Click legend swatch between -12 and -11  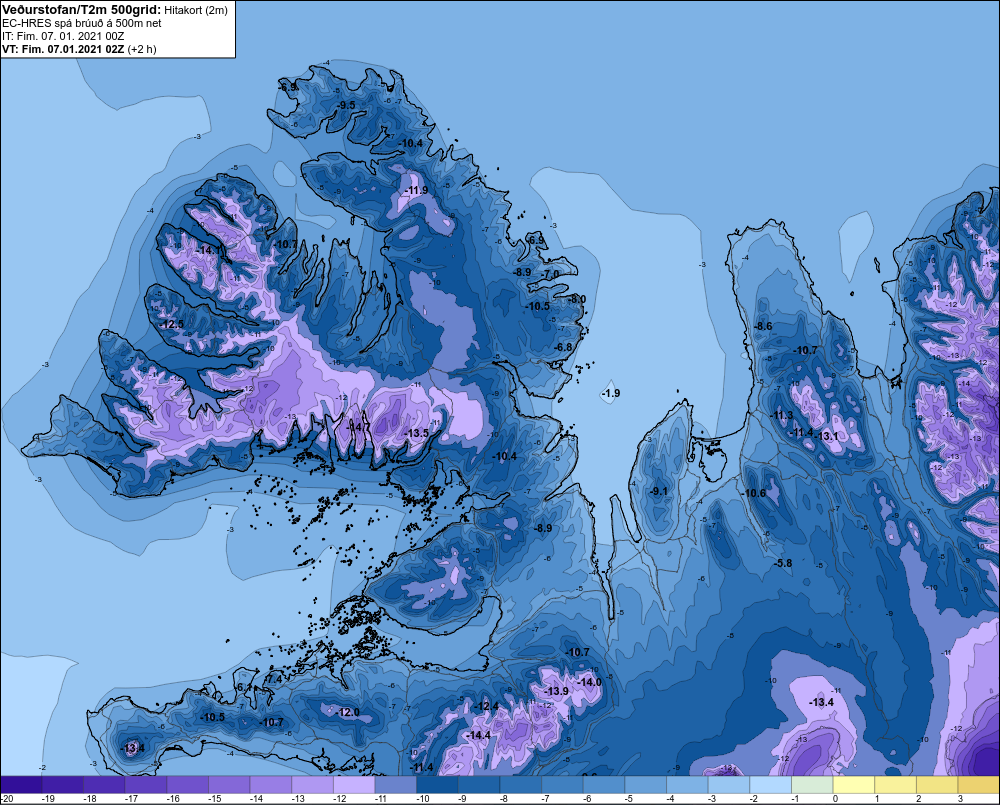point(354,785)
